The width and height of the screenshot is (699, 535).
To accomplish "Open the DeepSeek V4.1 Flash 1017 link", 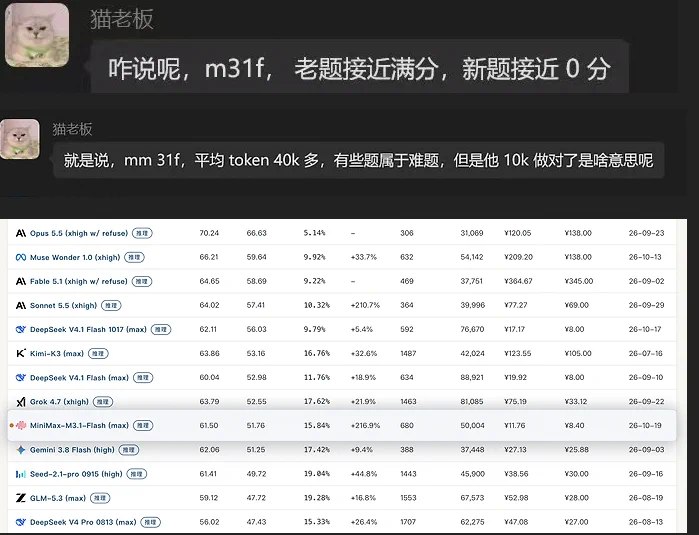I will coord(88,329).
